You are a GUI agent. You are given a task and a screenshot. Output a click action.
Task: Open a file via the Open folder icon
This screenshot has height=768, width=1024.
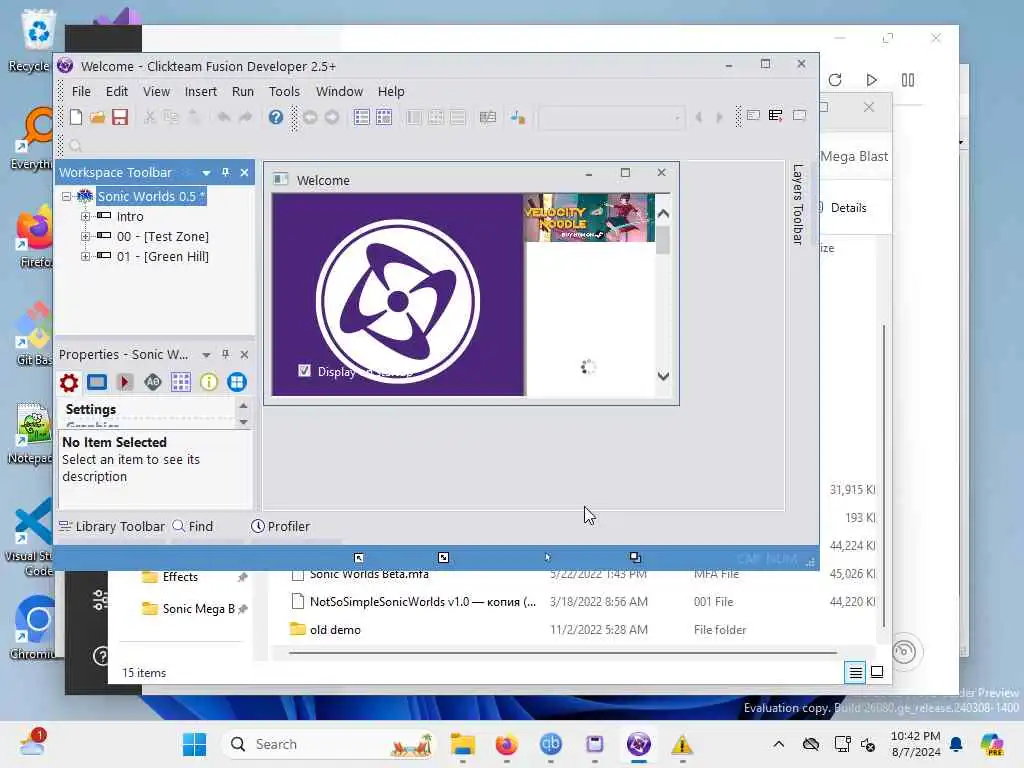[x=97, y=117]
